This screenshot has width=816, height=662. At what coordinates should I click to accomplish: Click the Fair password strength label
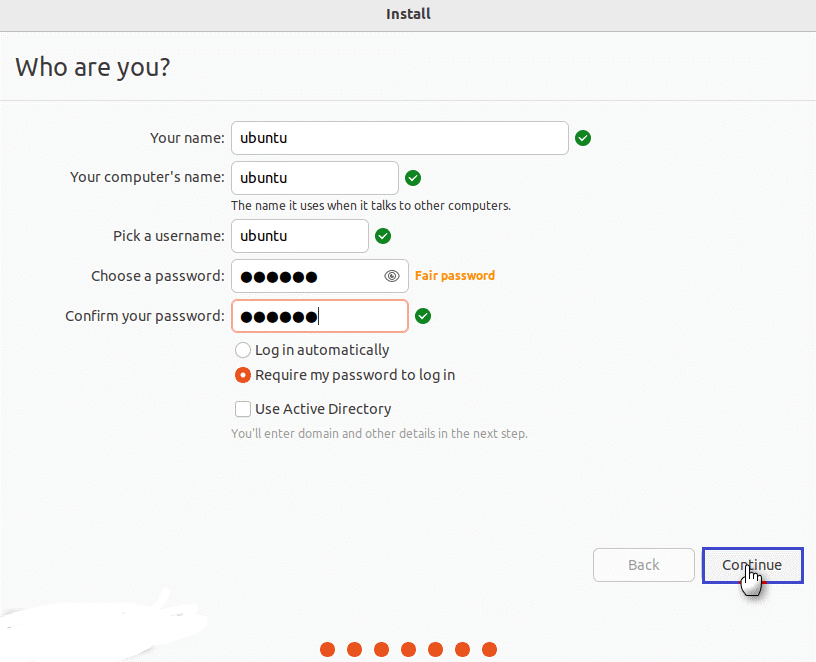454,276
